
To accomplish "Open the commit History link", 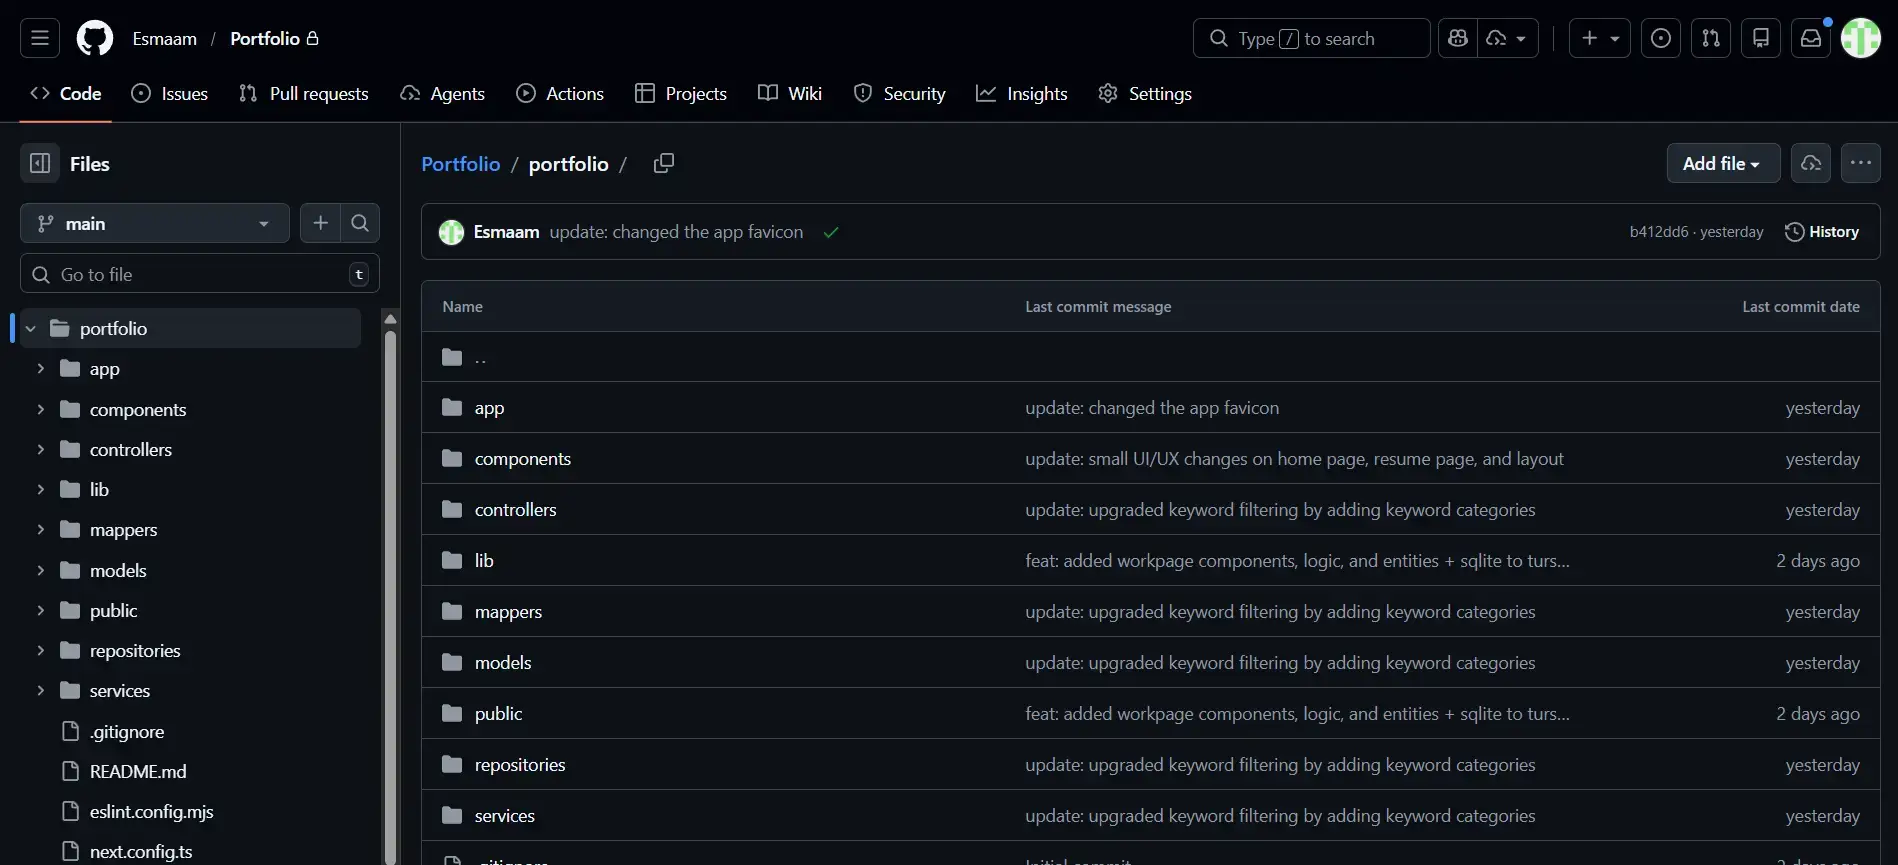I will tap(1821, 232).
